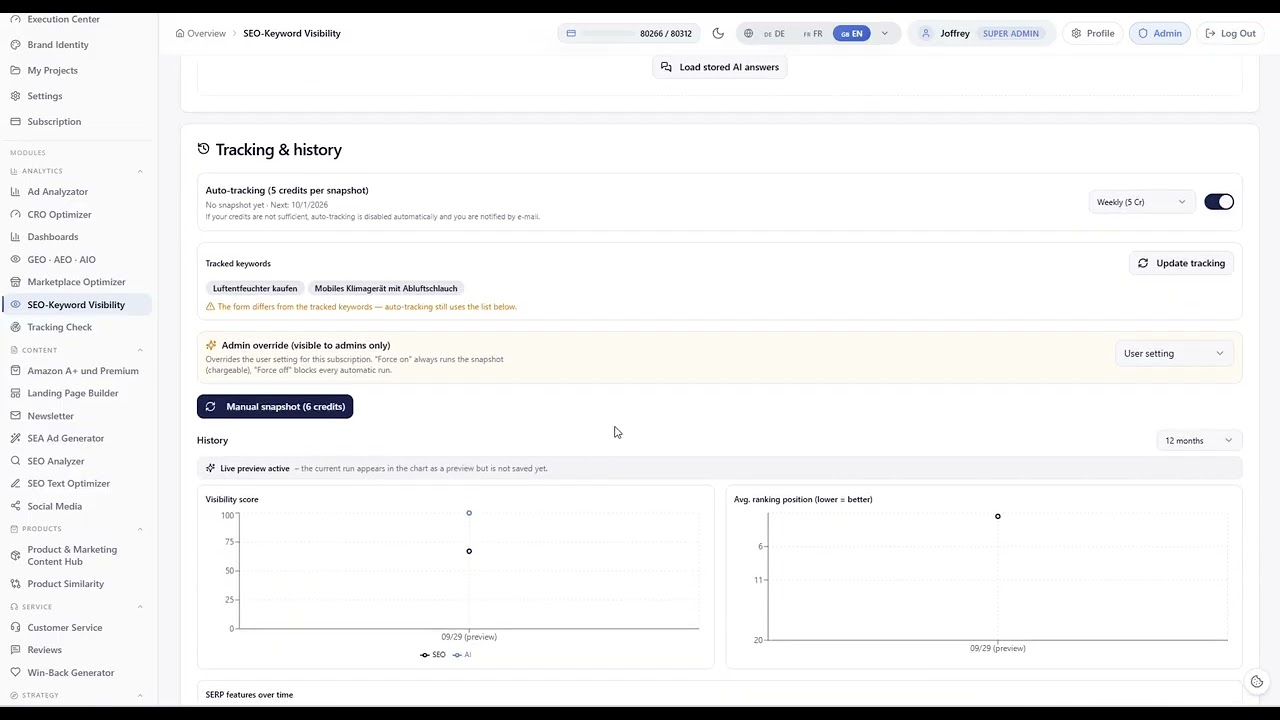Click the Subscription sidebar icon
Viewport: 1280px width, 720px height.
click(16, 122)
